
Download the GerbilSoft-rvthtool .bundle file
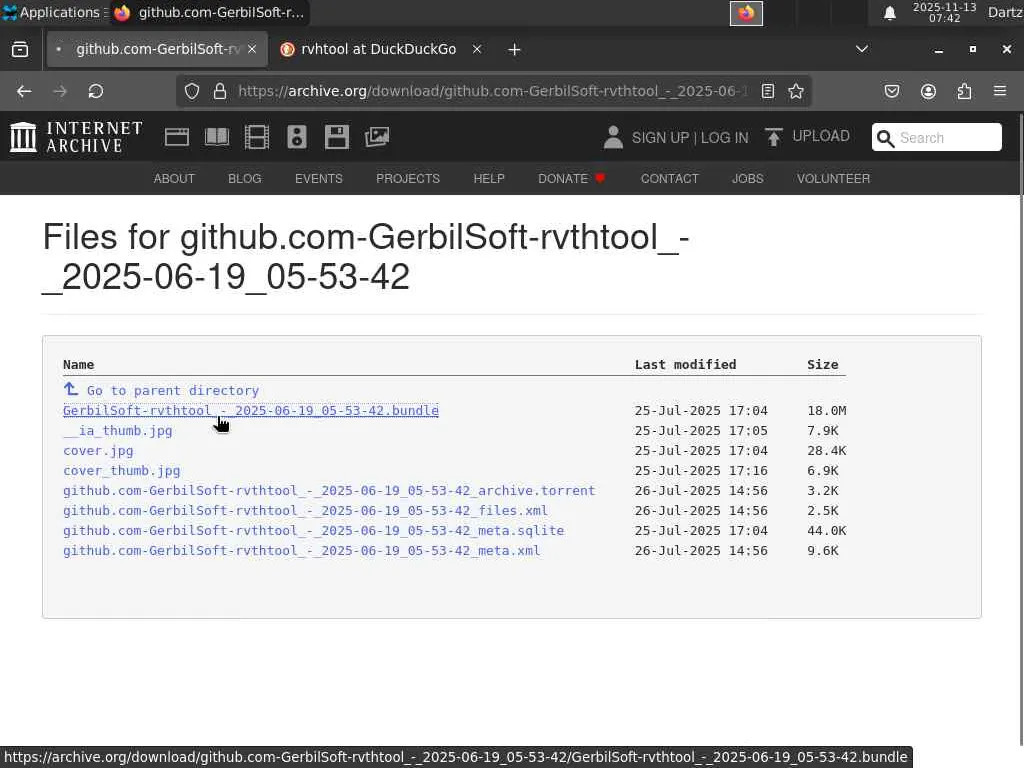[251, 411]
